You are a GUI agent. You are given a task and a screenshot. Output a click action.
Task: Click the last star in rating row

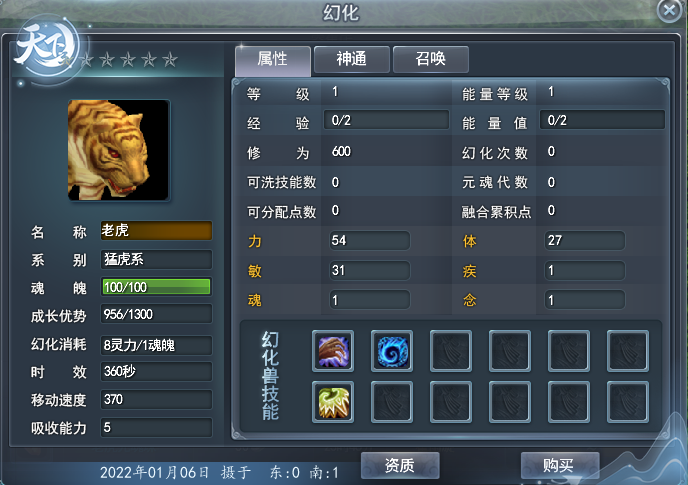tap(170, 59)
